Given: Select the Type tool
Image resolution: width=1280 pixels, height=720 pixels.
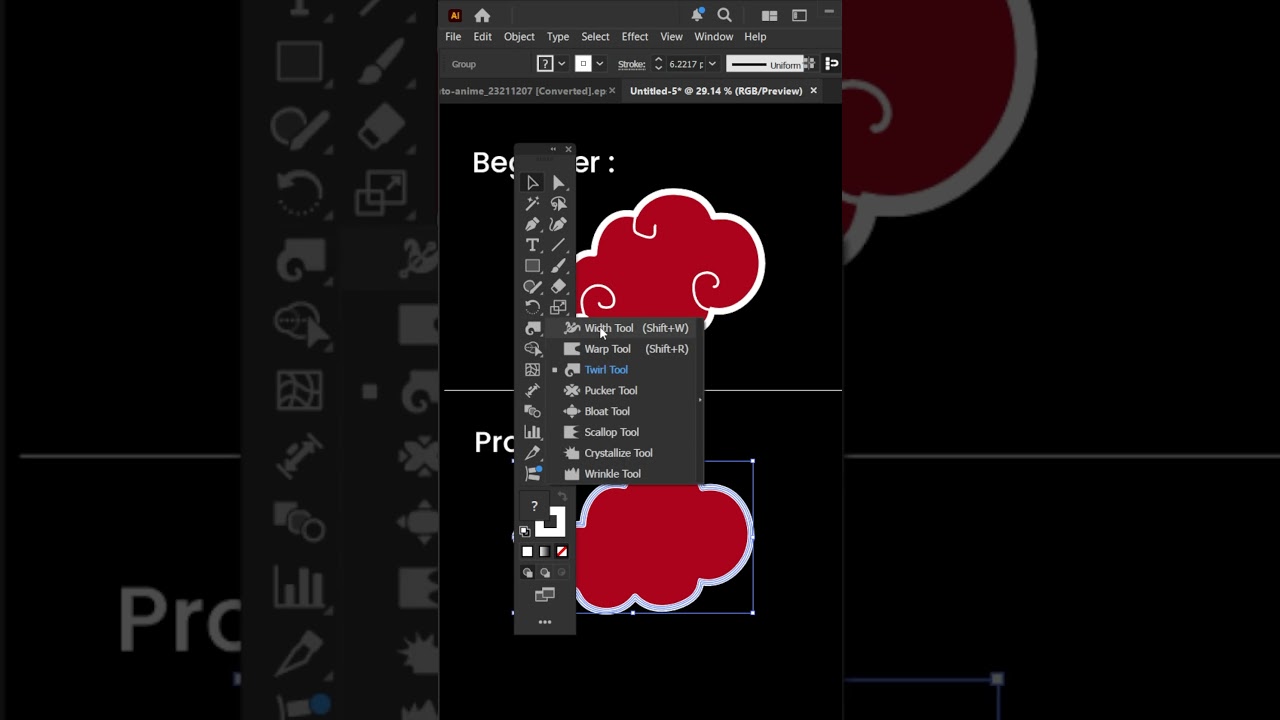Looking at the screenshot, I should point(533,245).
